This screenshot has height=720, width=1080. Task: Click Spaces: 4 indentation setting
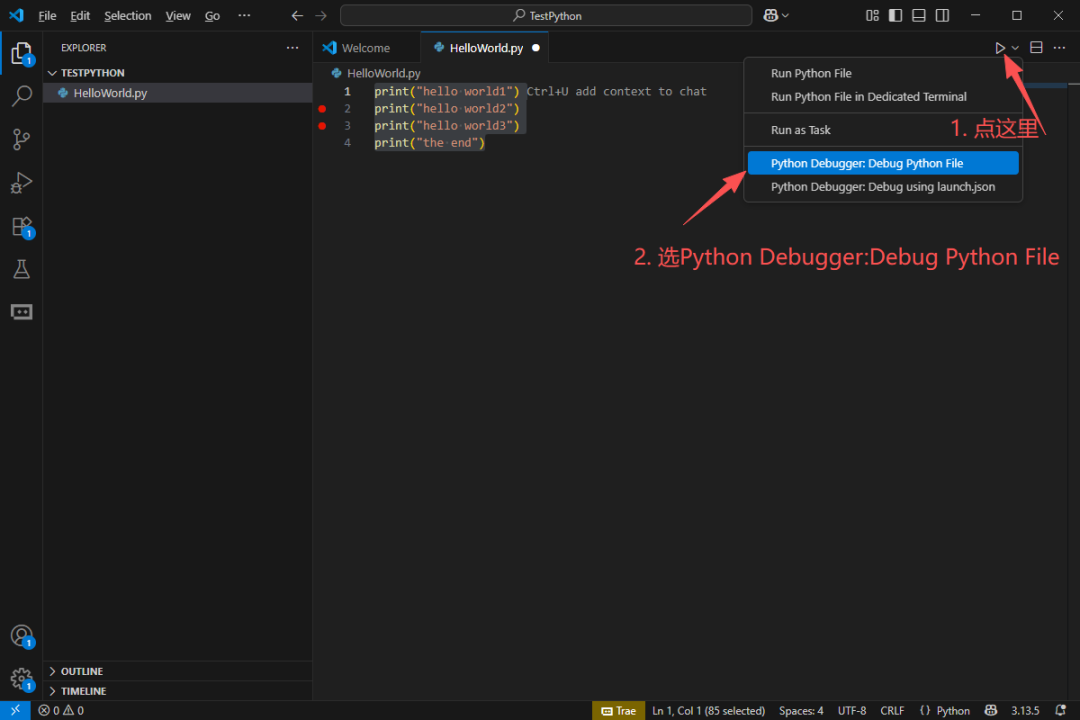tap(801, 710)
